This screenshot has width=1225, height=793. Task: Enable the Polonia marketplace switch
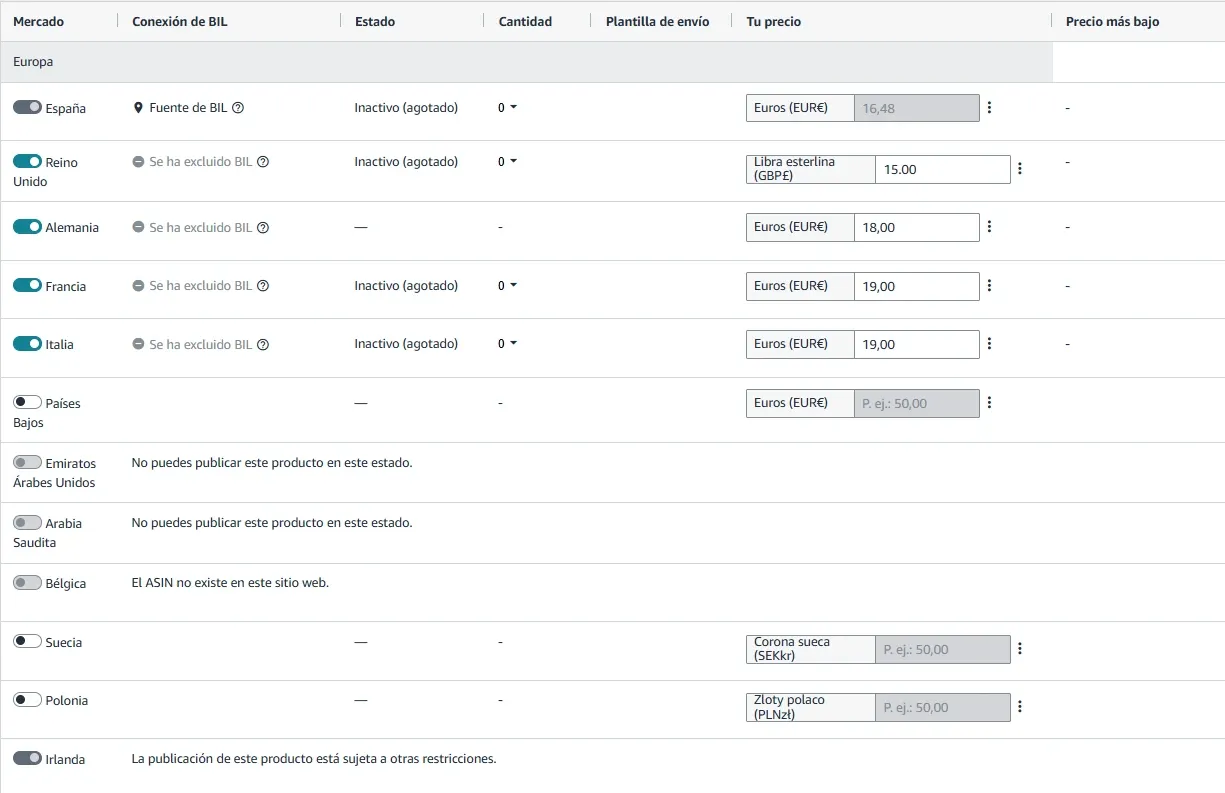coord(27,700)
